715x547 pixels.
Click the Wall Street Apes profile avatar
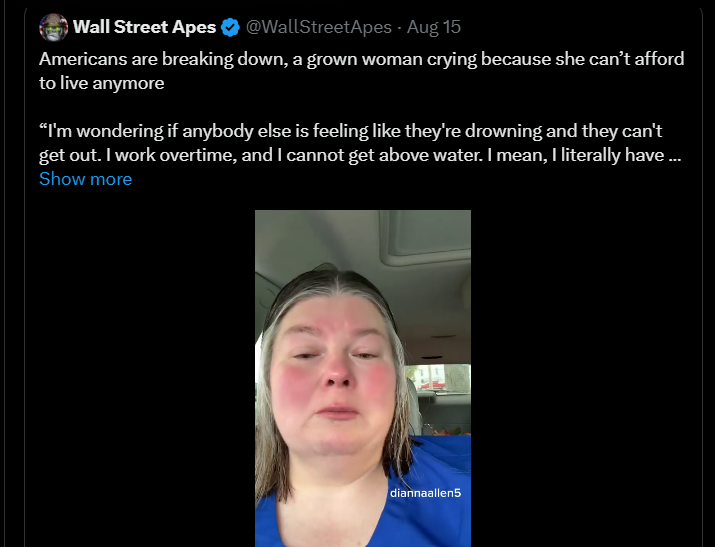pyautogui.click(x=53, y=27)
